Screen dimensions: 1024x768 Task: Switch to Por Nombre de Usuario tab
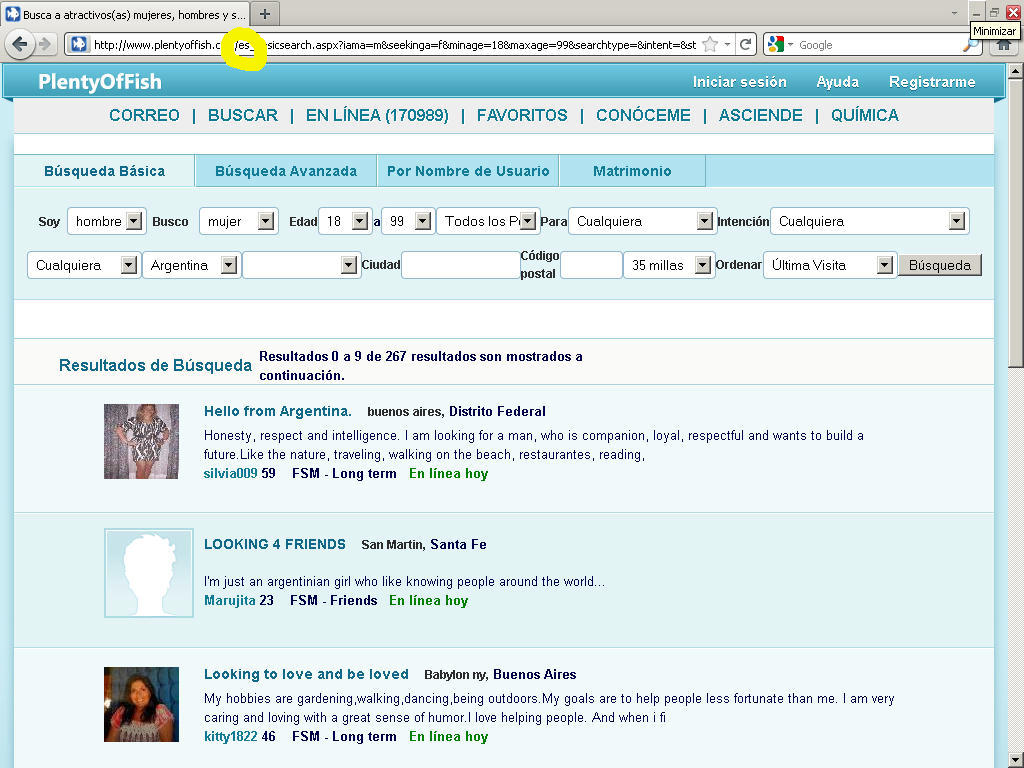pyautogui.click(x=468, y=171)
